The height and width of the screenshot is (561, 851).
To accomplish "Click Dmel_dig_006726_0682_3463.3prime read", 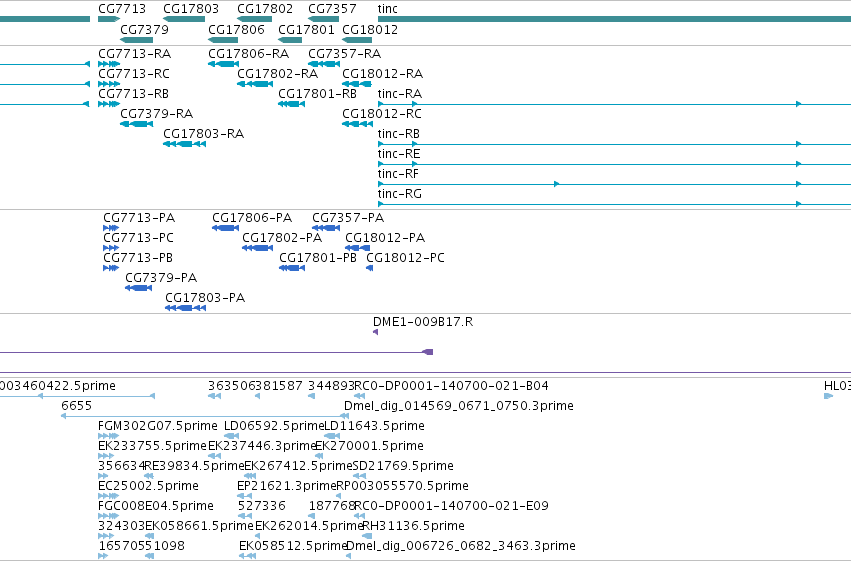I will click(461, 547).
